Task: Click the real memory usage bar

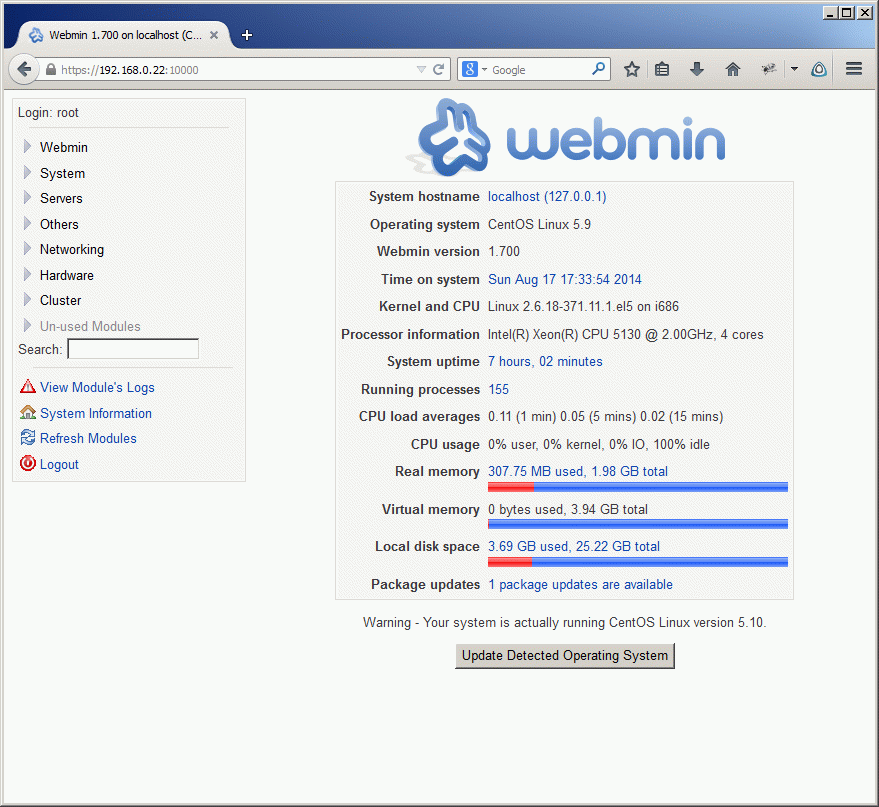Action: click(637, 487)
